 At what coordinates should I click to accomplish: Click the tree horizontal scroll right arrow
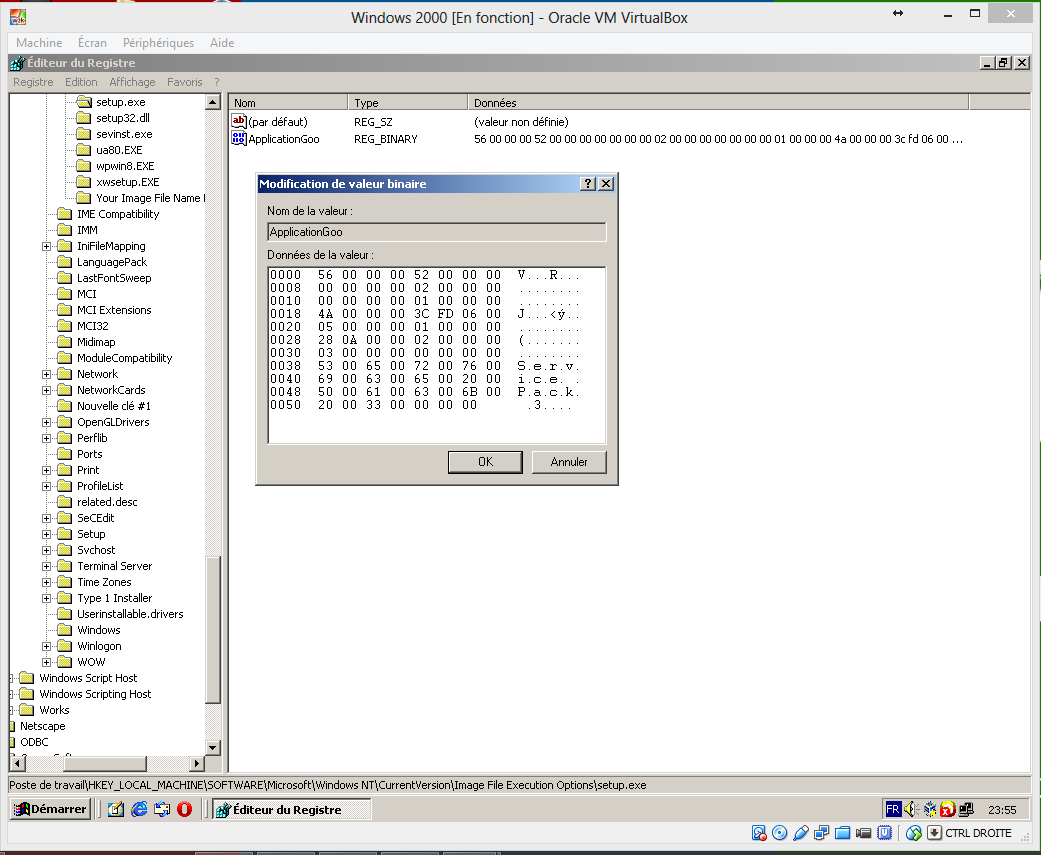[197, 763]
